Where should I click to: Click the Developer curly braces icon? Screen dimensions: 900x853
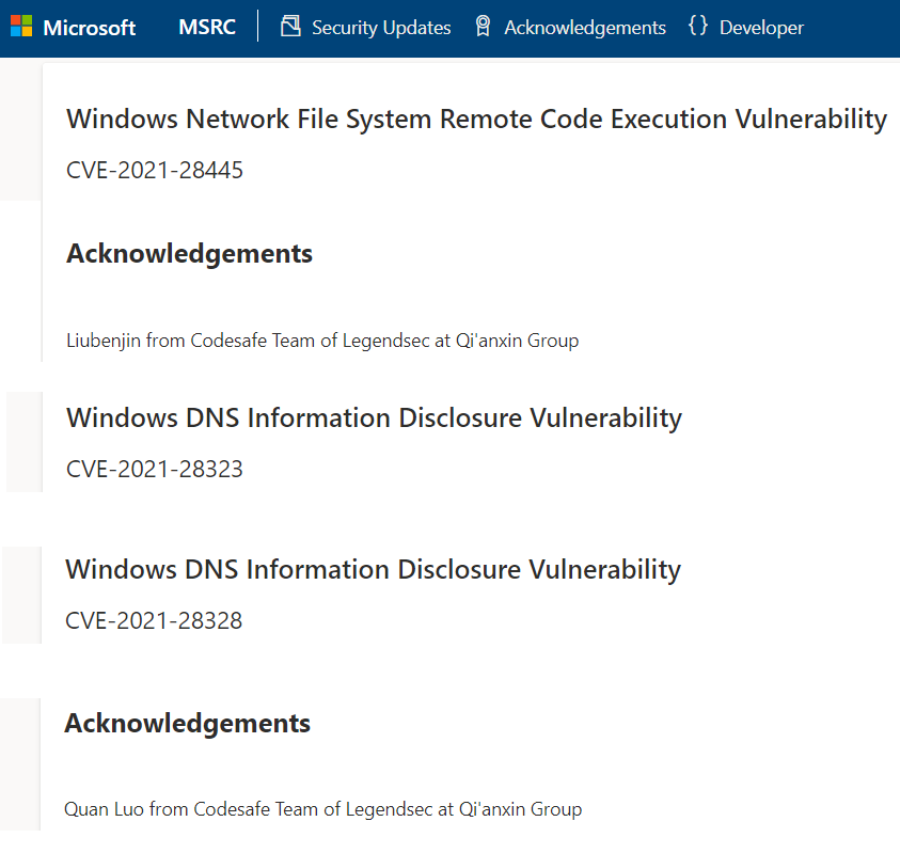[698, 26]
